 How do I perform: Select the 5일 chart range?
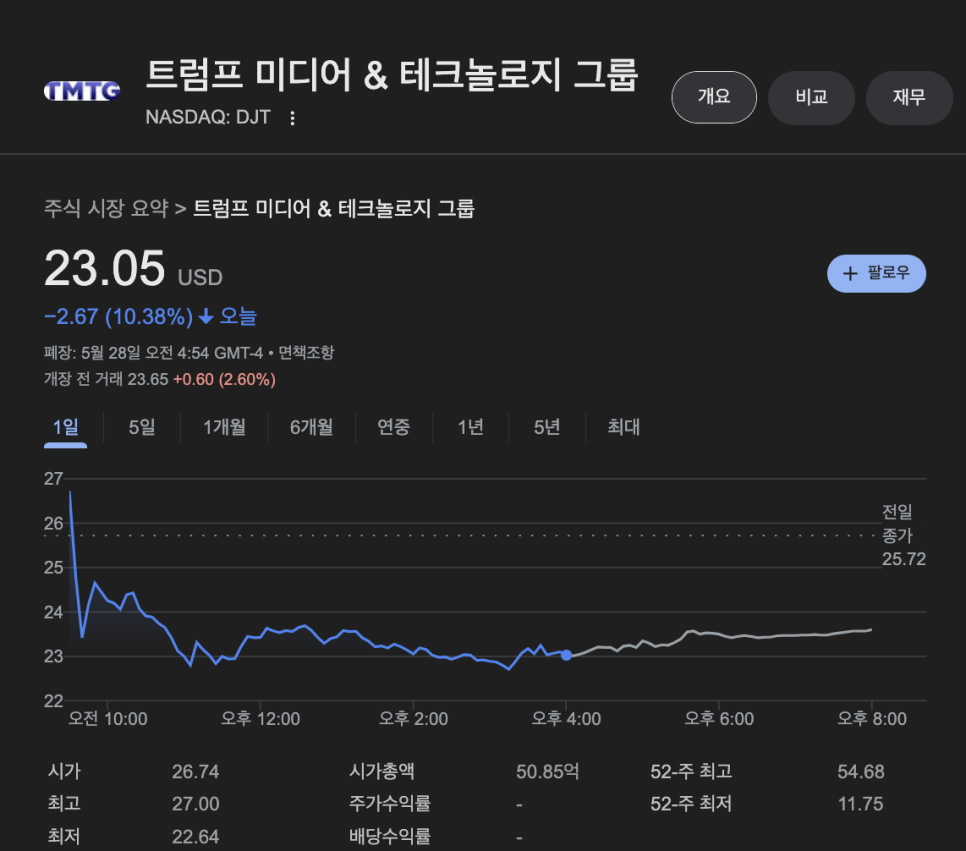142,427
